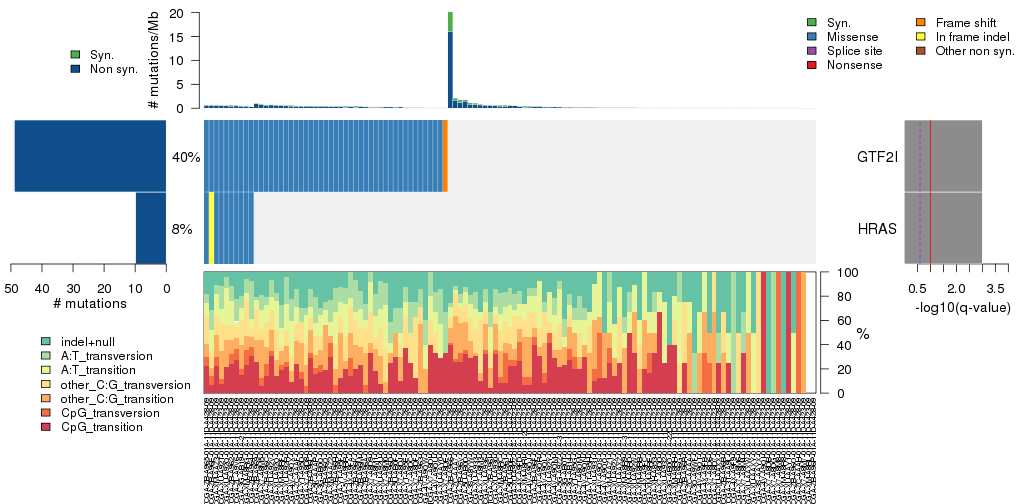Viewport: 1020px width, 504px height.
Task: Click the tallest bar in mutations/Mb chart
Action: [450, 60]
